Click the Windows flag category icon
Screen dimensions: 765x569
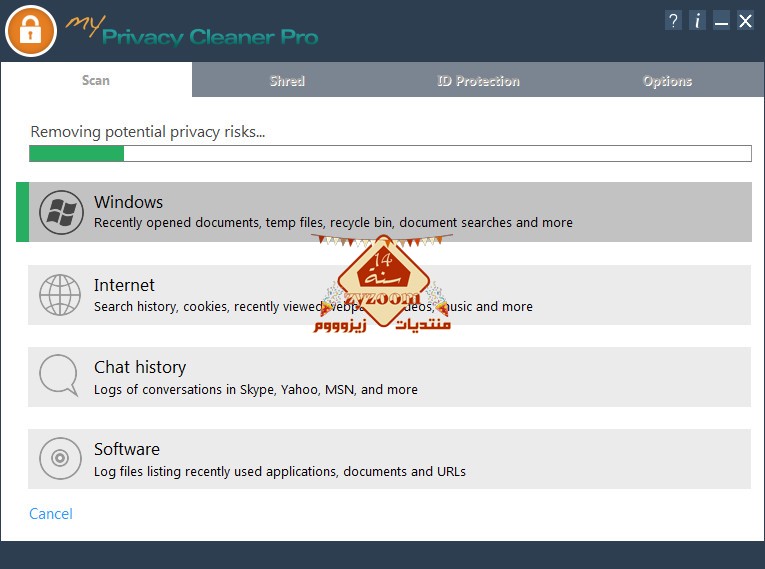[61, 212]
